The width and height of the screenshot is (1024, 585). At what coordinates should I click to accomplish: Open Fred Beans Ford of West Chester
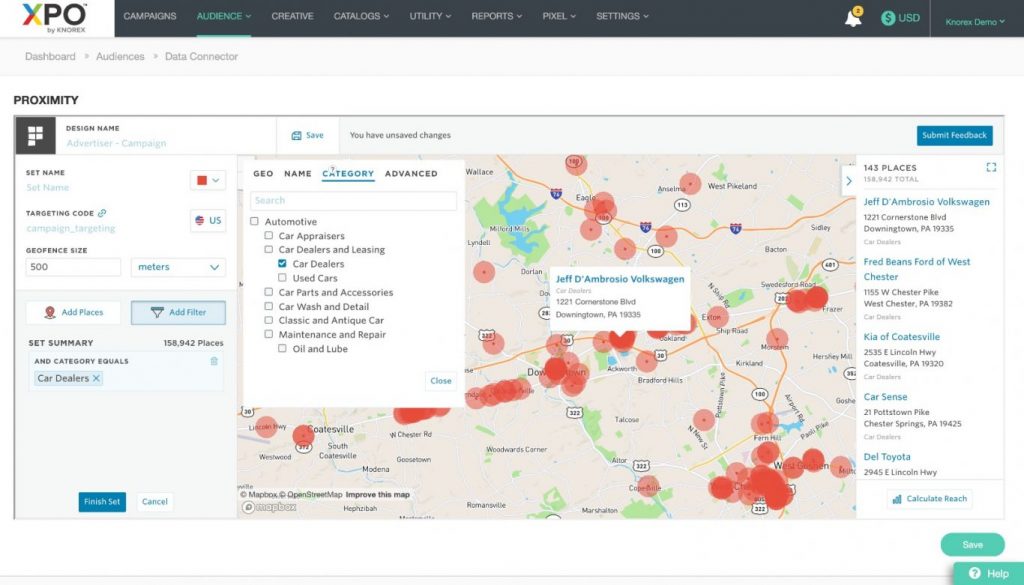click(x=916, y=269)
